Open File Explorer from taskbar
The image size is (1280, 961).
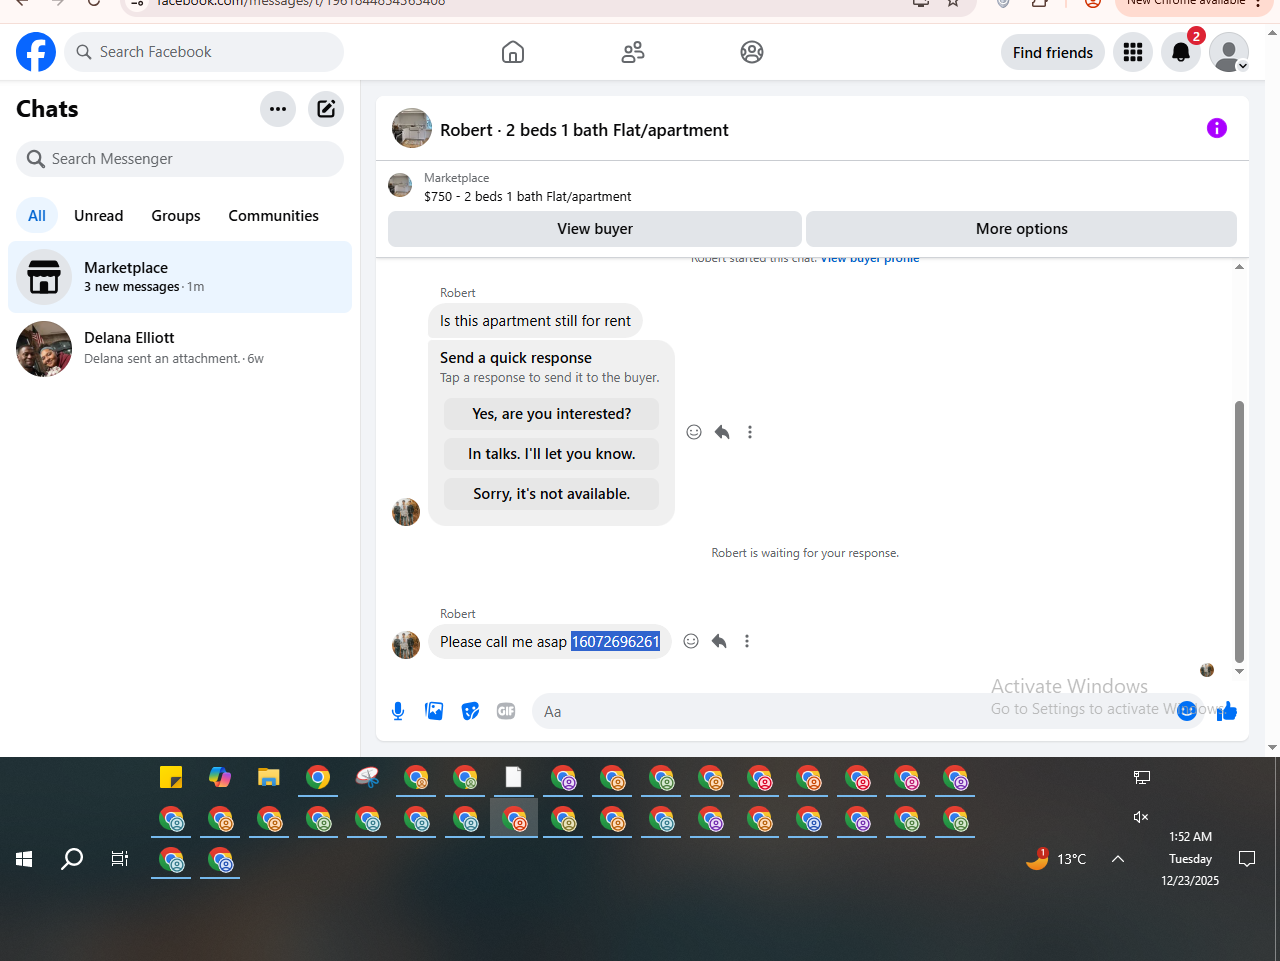[x=269, y=777]
